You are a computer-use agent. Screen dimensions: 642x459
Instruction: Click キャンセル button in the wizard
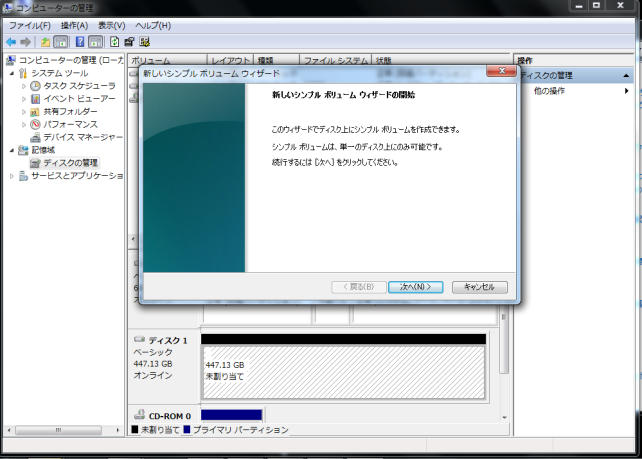coord(479,287)
